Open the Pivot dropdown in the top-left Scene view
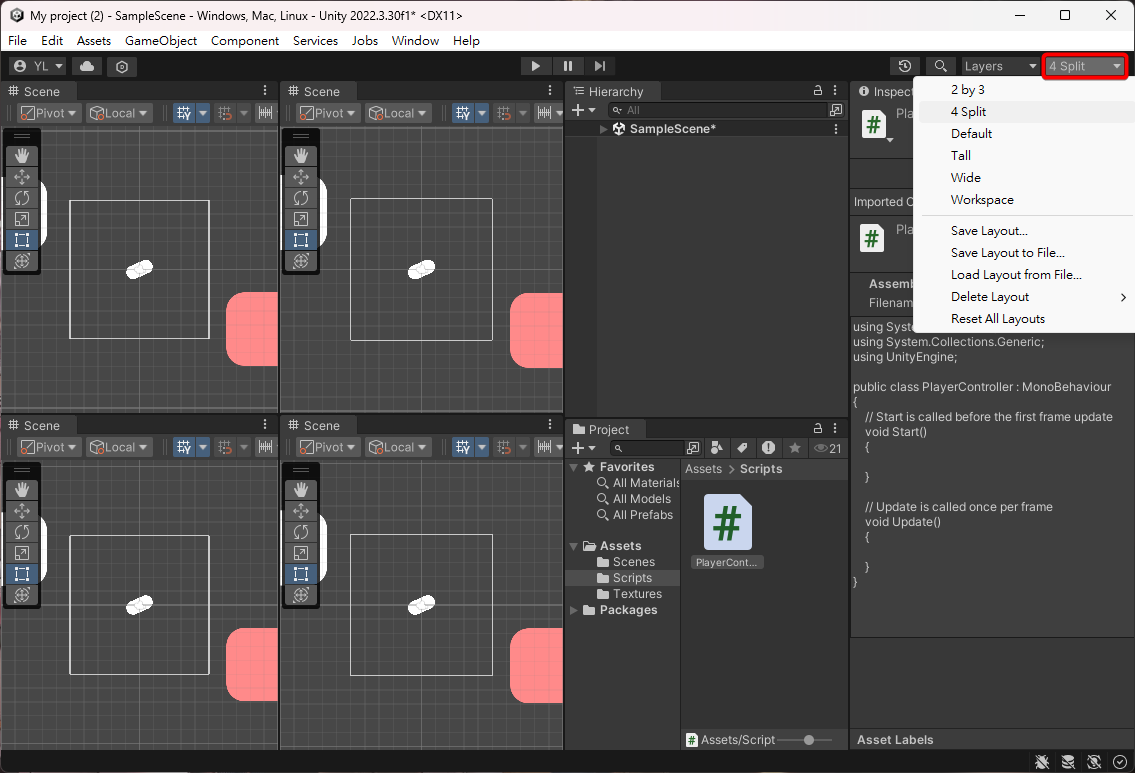Viewport: 1135px width, 773px height. click(49, 113)
